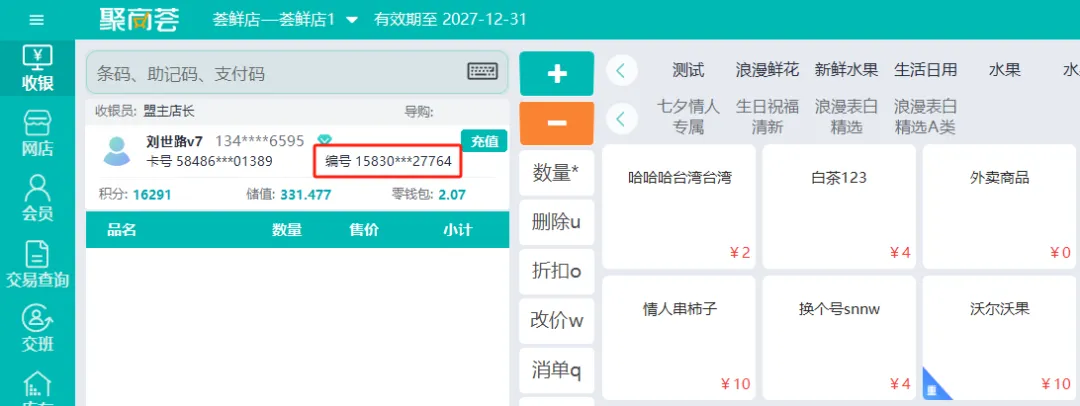Image resolution: width=1080 pixels, height=406 pixels.
Task: Click the 数量* function button
Action: (557, 174)
